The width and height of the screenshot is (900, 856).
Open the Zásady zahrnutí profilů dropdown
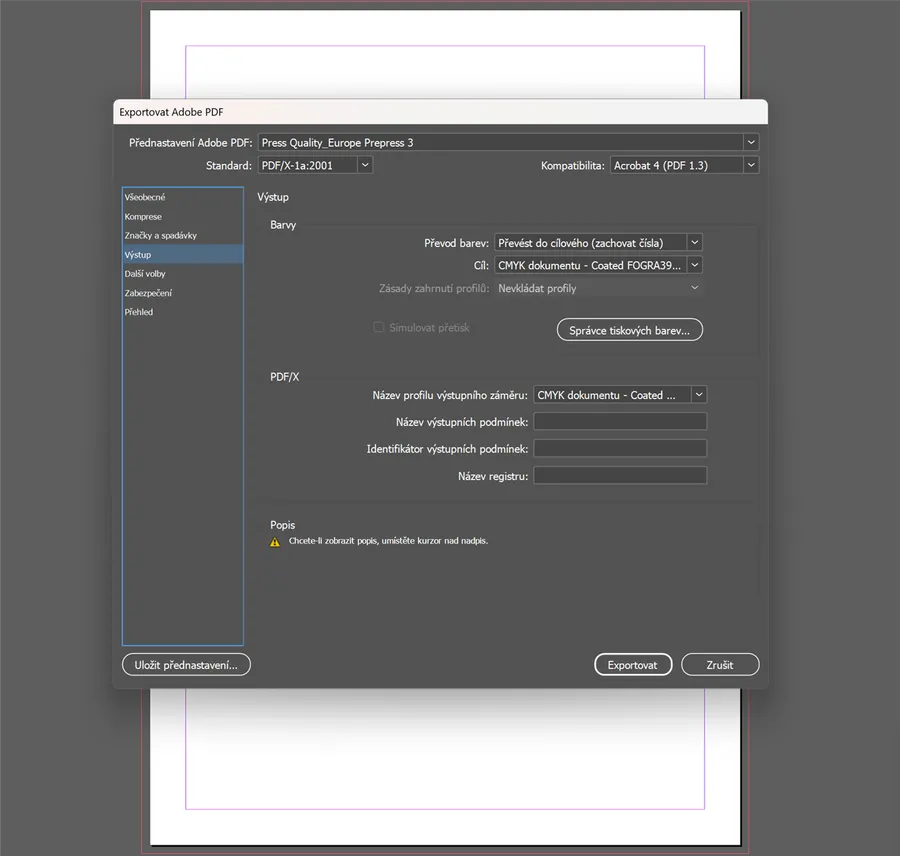pyautogui.click(x=598, y=288)
